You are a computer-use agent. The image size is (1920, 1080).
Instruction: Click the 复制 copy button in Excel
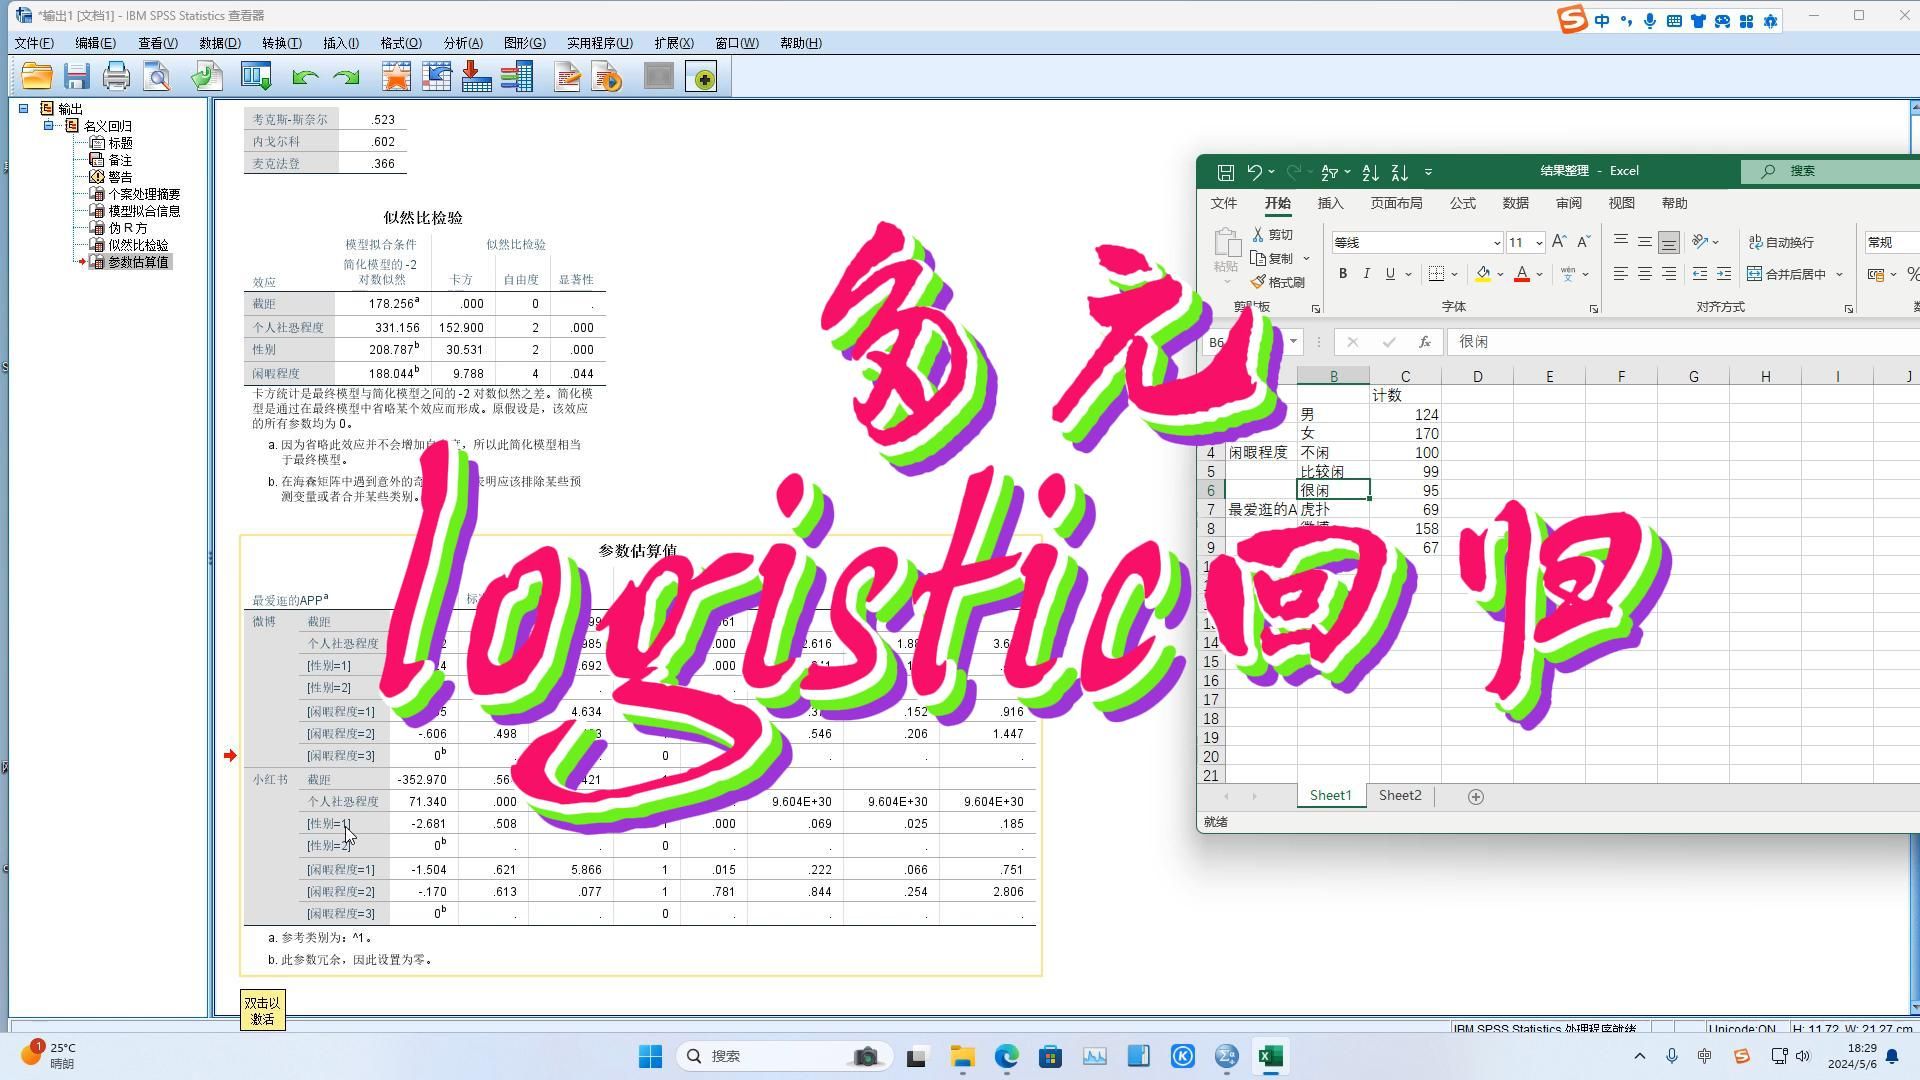click(1272, 258)
